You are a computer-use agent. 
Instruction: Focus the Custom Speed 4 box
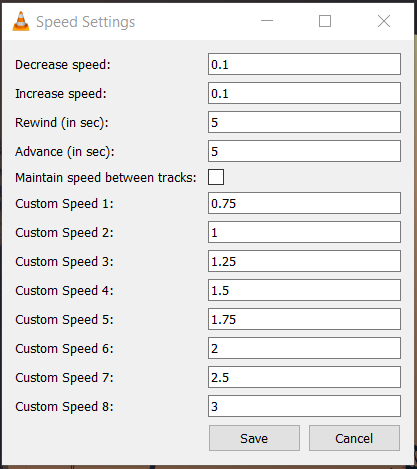point(304,290)
